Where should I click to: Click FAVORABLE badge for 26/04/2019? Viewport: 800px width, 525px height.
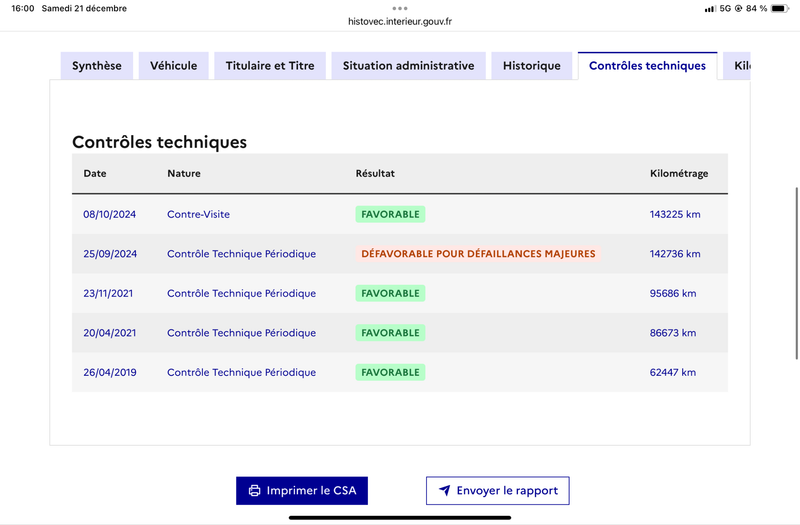[390, 372]
